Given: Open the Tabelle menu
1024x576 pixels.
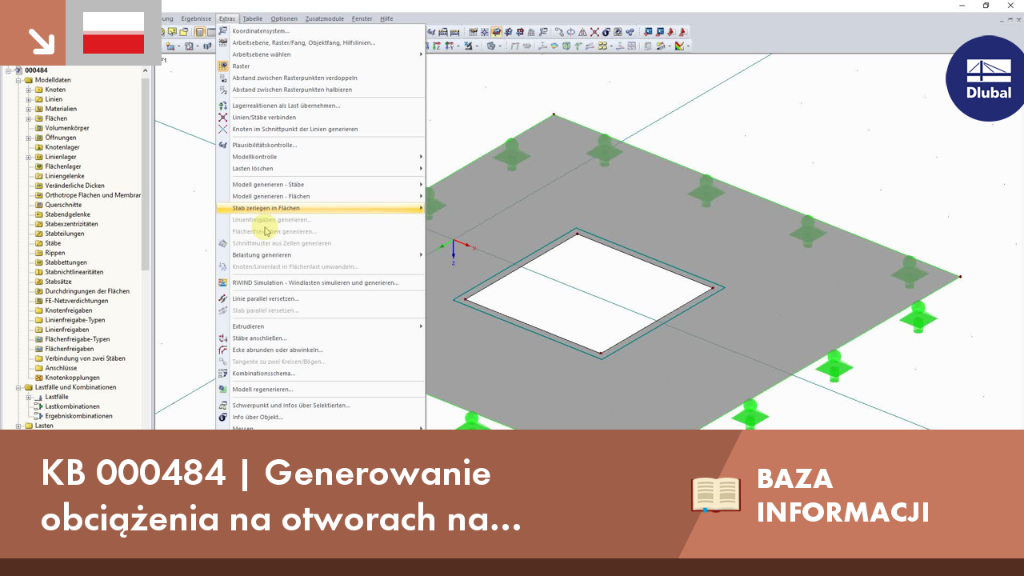Looking at the screenshot, I should (x=252, y=19).
